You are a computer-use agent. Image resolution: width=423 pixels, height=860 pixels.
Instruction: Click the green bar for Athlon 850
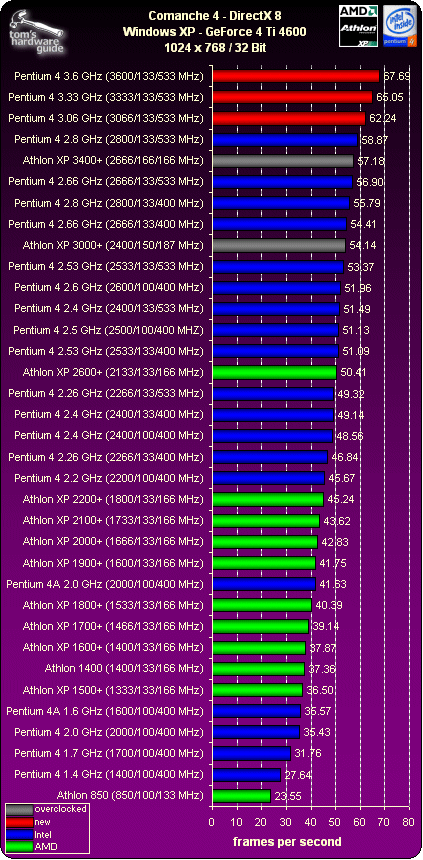(x=241, y=796)
